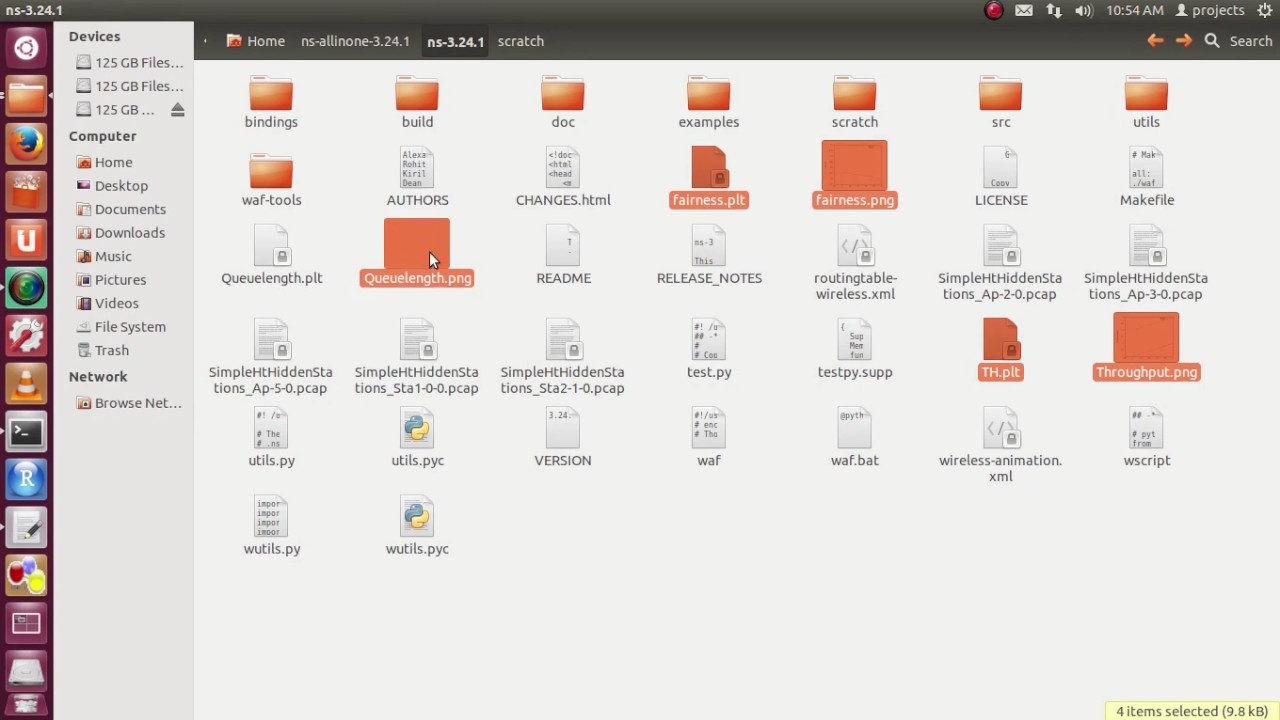Open the utils folder
This screenshot has height=720, width=1280.
[x=1146, y=102]
